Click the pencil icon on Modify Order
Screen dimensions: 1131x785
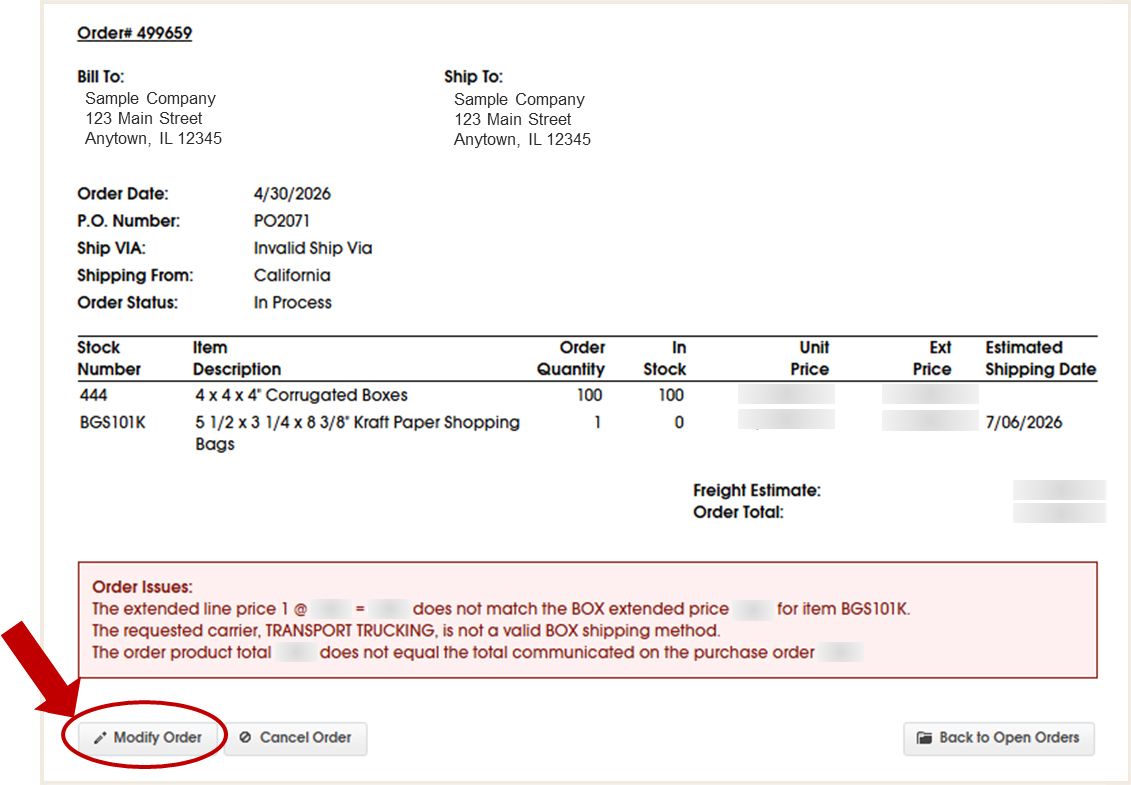click(x=100, y=738)
